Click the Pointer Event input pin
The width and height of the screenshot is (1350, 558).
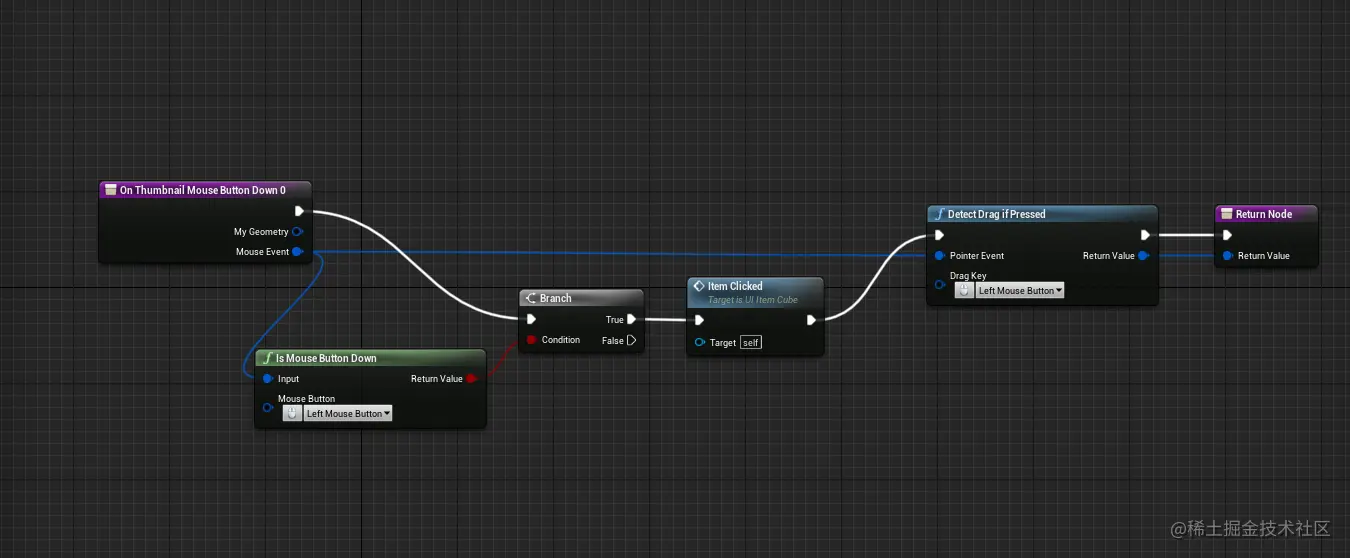coord(939,256)
